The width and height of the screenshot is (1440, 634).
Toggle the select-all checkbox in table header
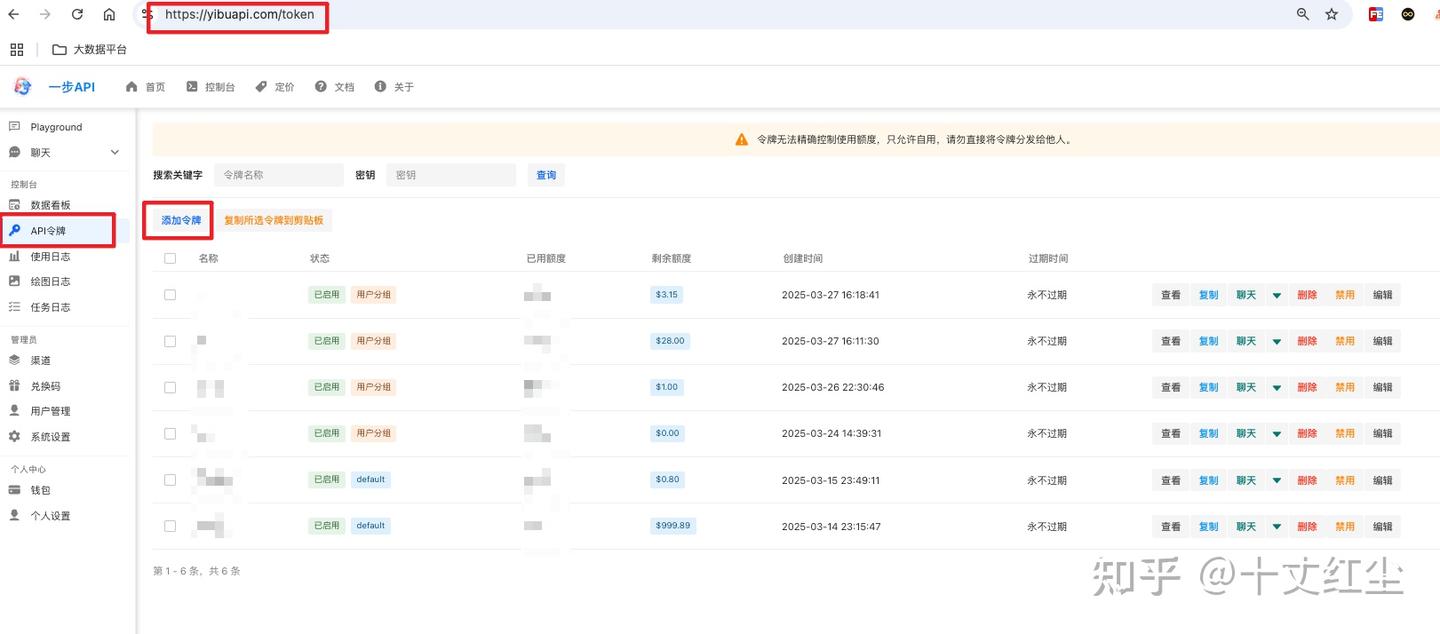click(169, 257)
